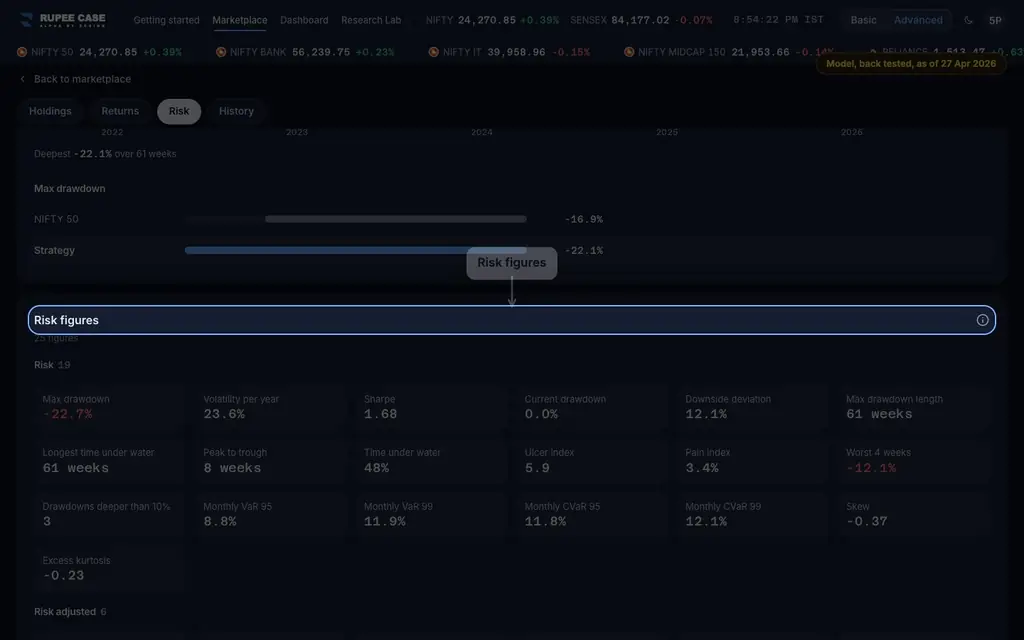Click the Downside deviation 12.1% figure
1024x640 pixels.
(x=751, y=408)
